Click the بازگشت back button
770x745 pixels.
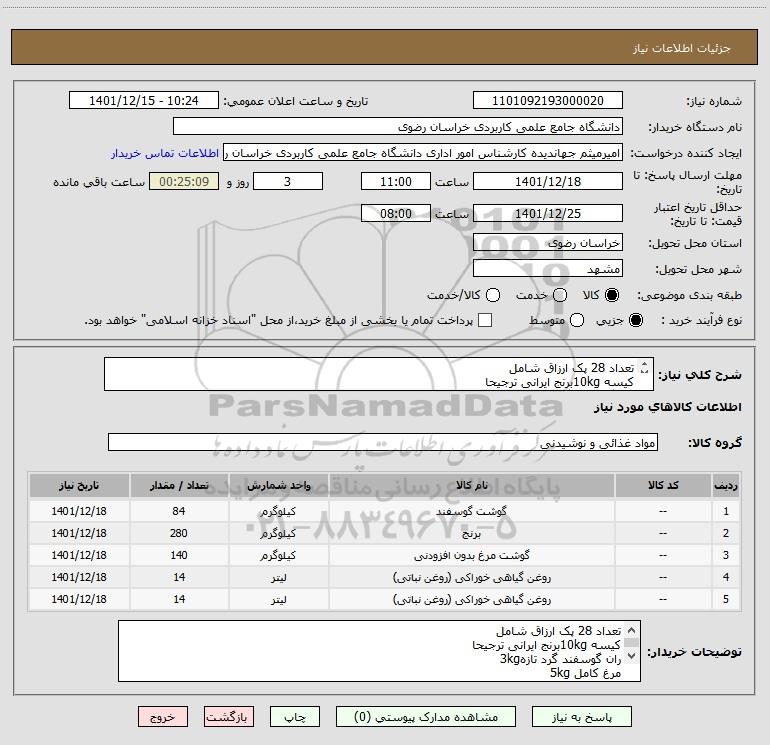[229, 717]
